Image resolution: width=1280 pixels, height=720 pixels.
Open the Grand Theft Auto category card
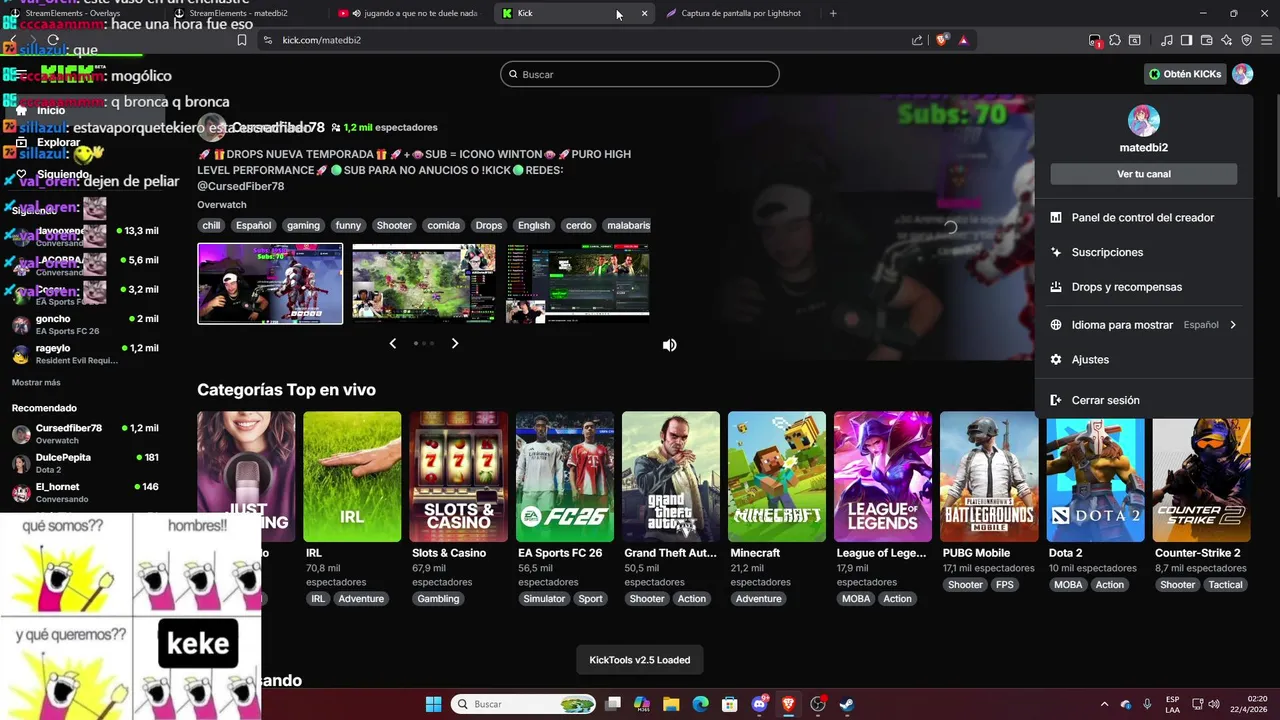click(671, 477)
